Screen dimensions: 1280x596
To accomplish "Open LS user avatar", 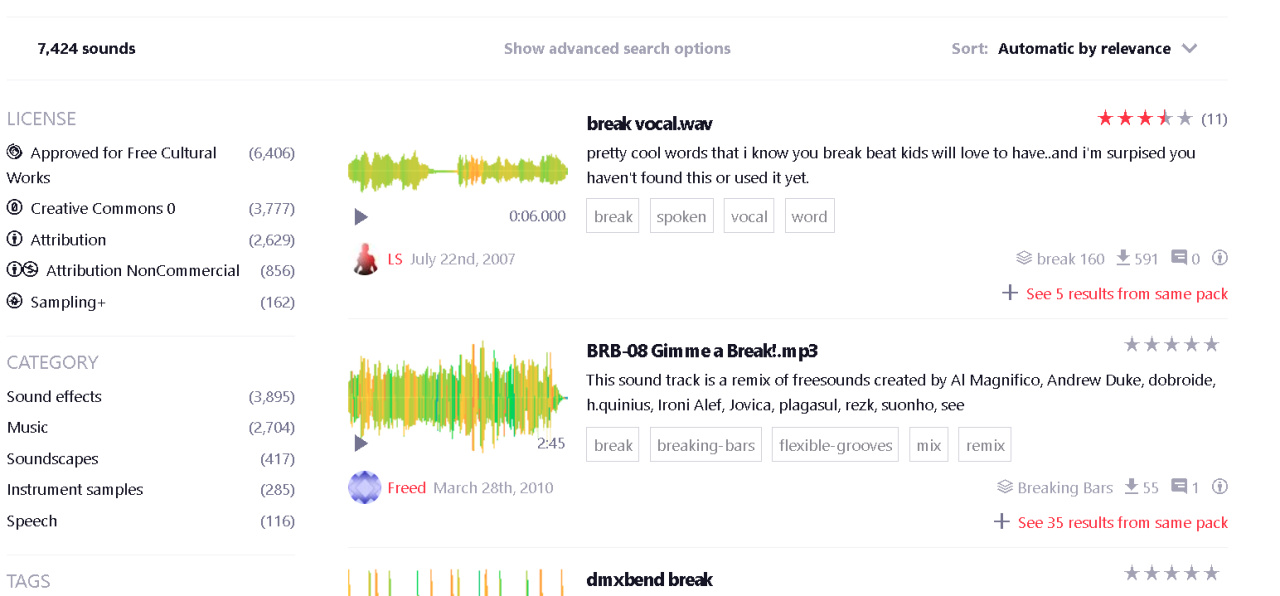I will [x=365, y=259].
